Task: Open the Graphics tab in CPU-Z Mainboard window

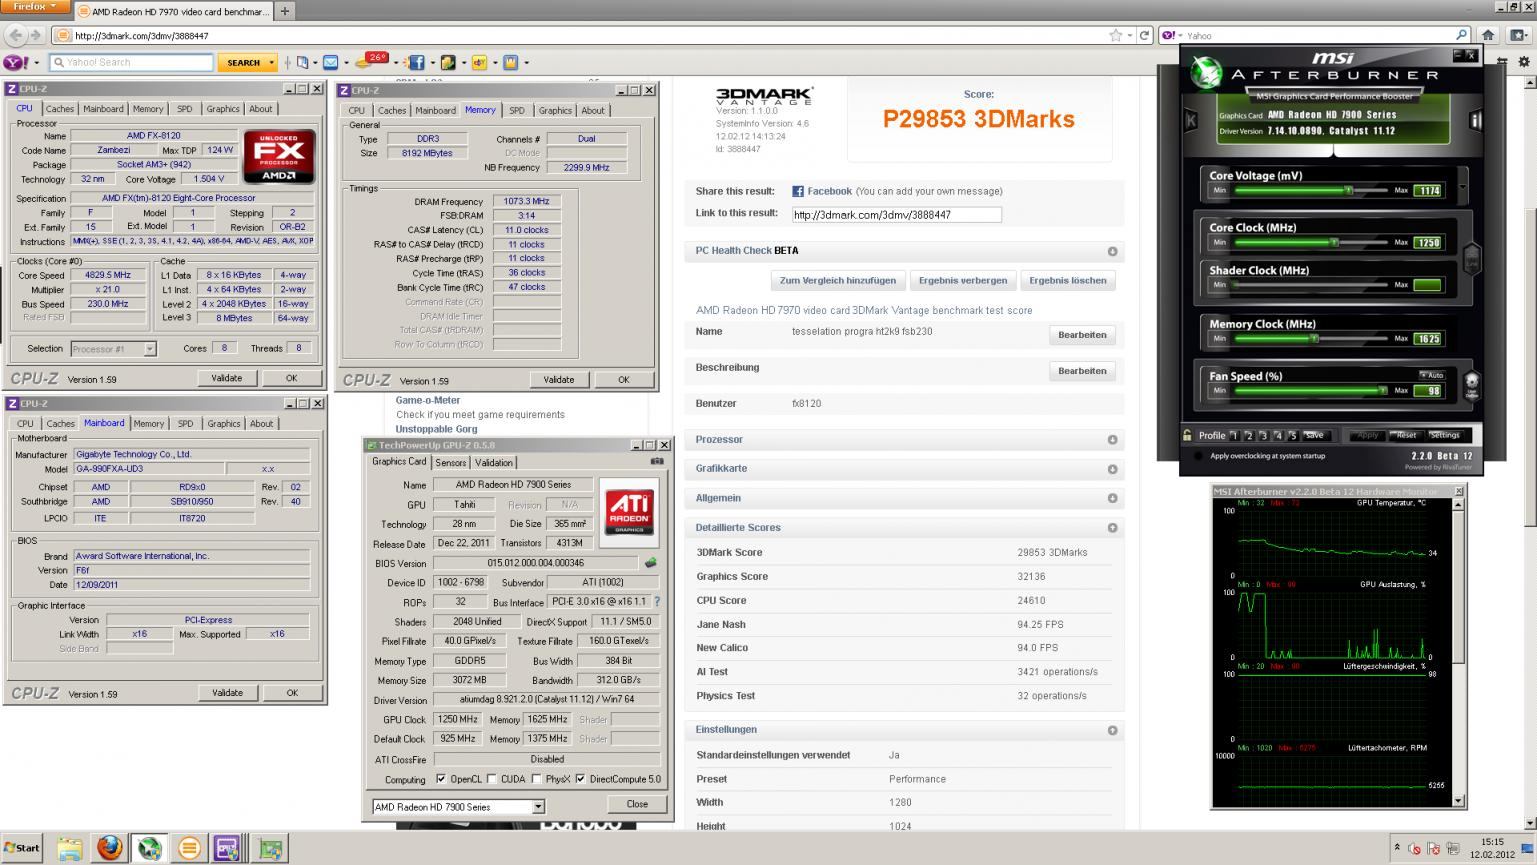Action: 224,424
